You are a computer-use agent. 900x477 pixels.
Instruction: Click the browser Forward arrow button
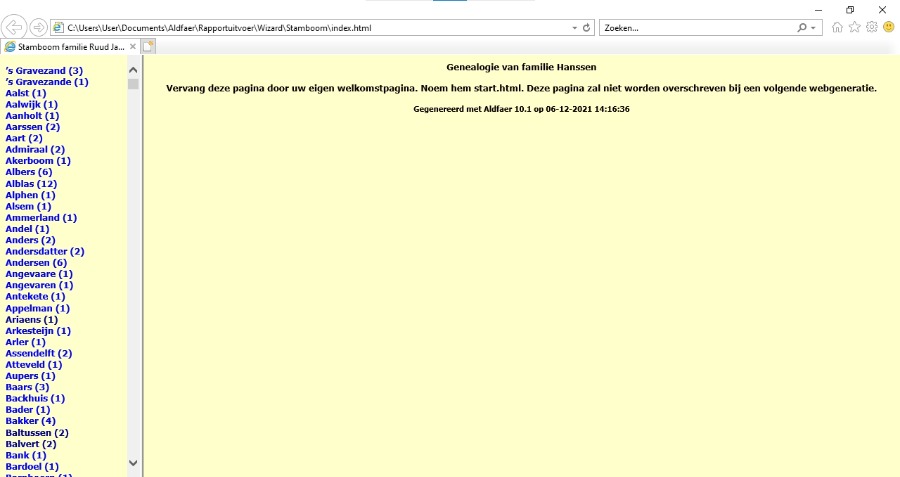click(38, 27)
